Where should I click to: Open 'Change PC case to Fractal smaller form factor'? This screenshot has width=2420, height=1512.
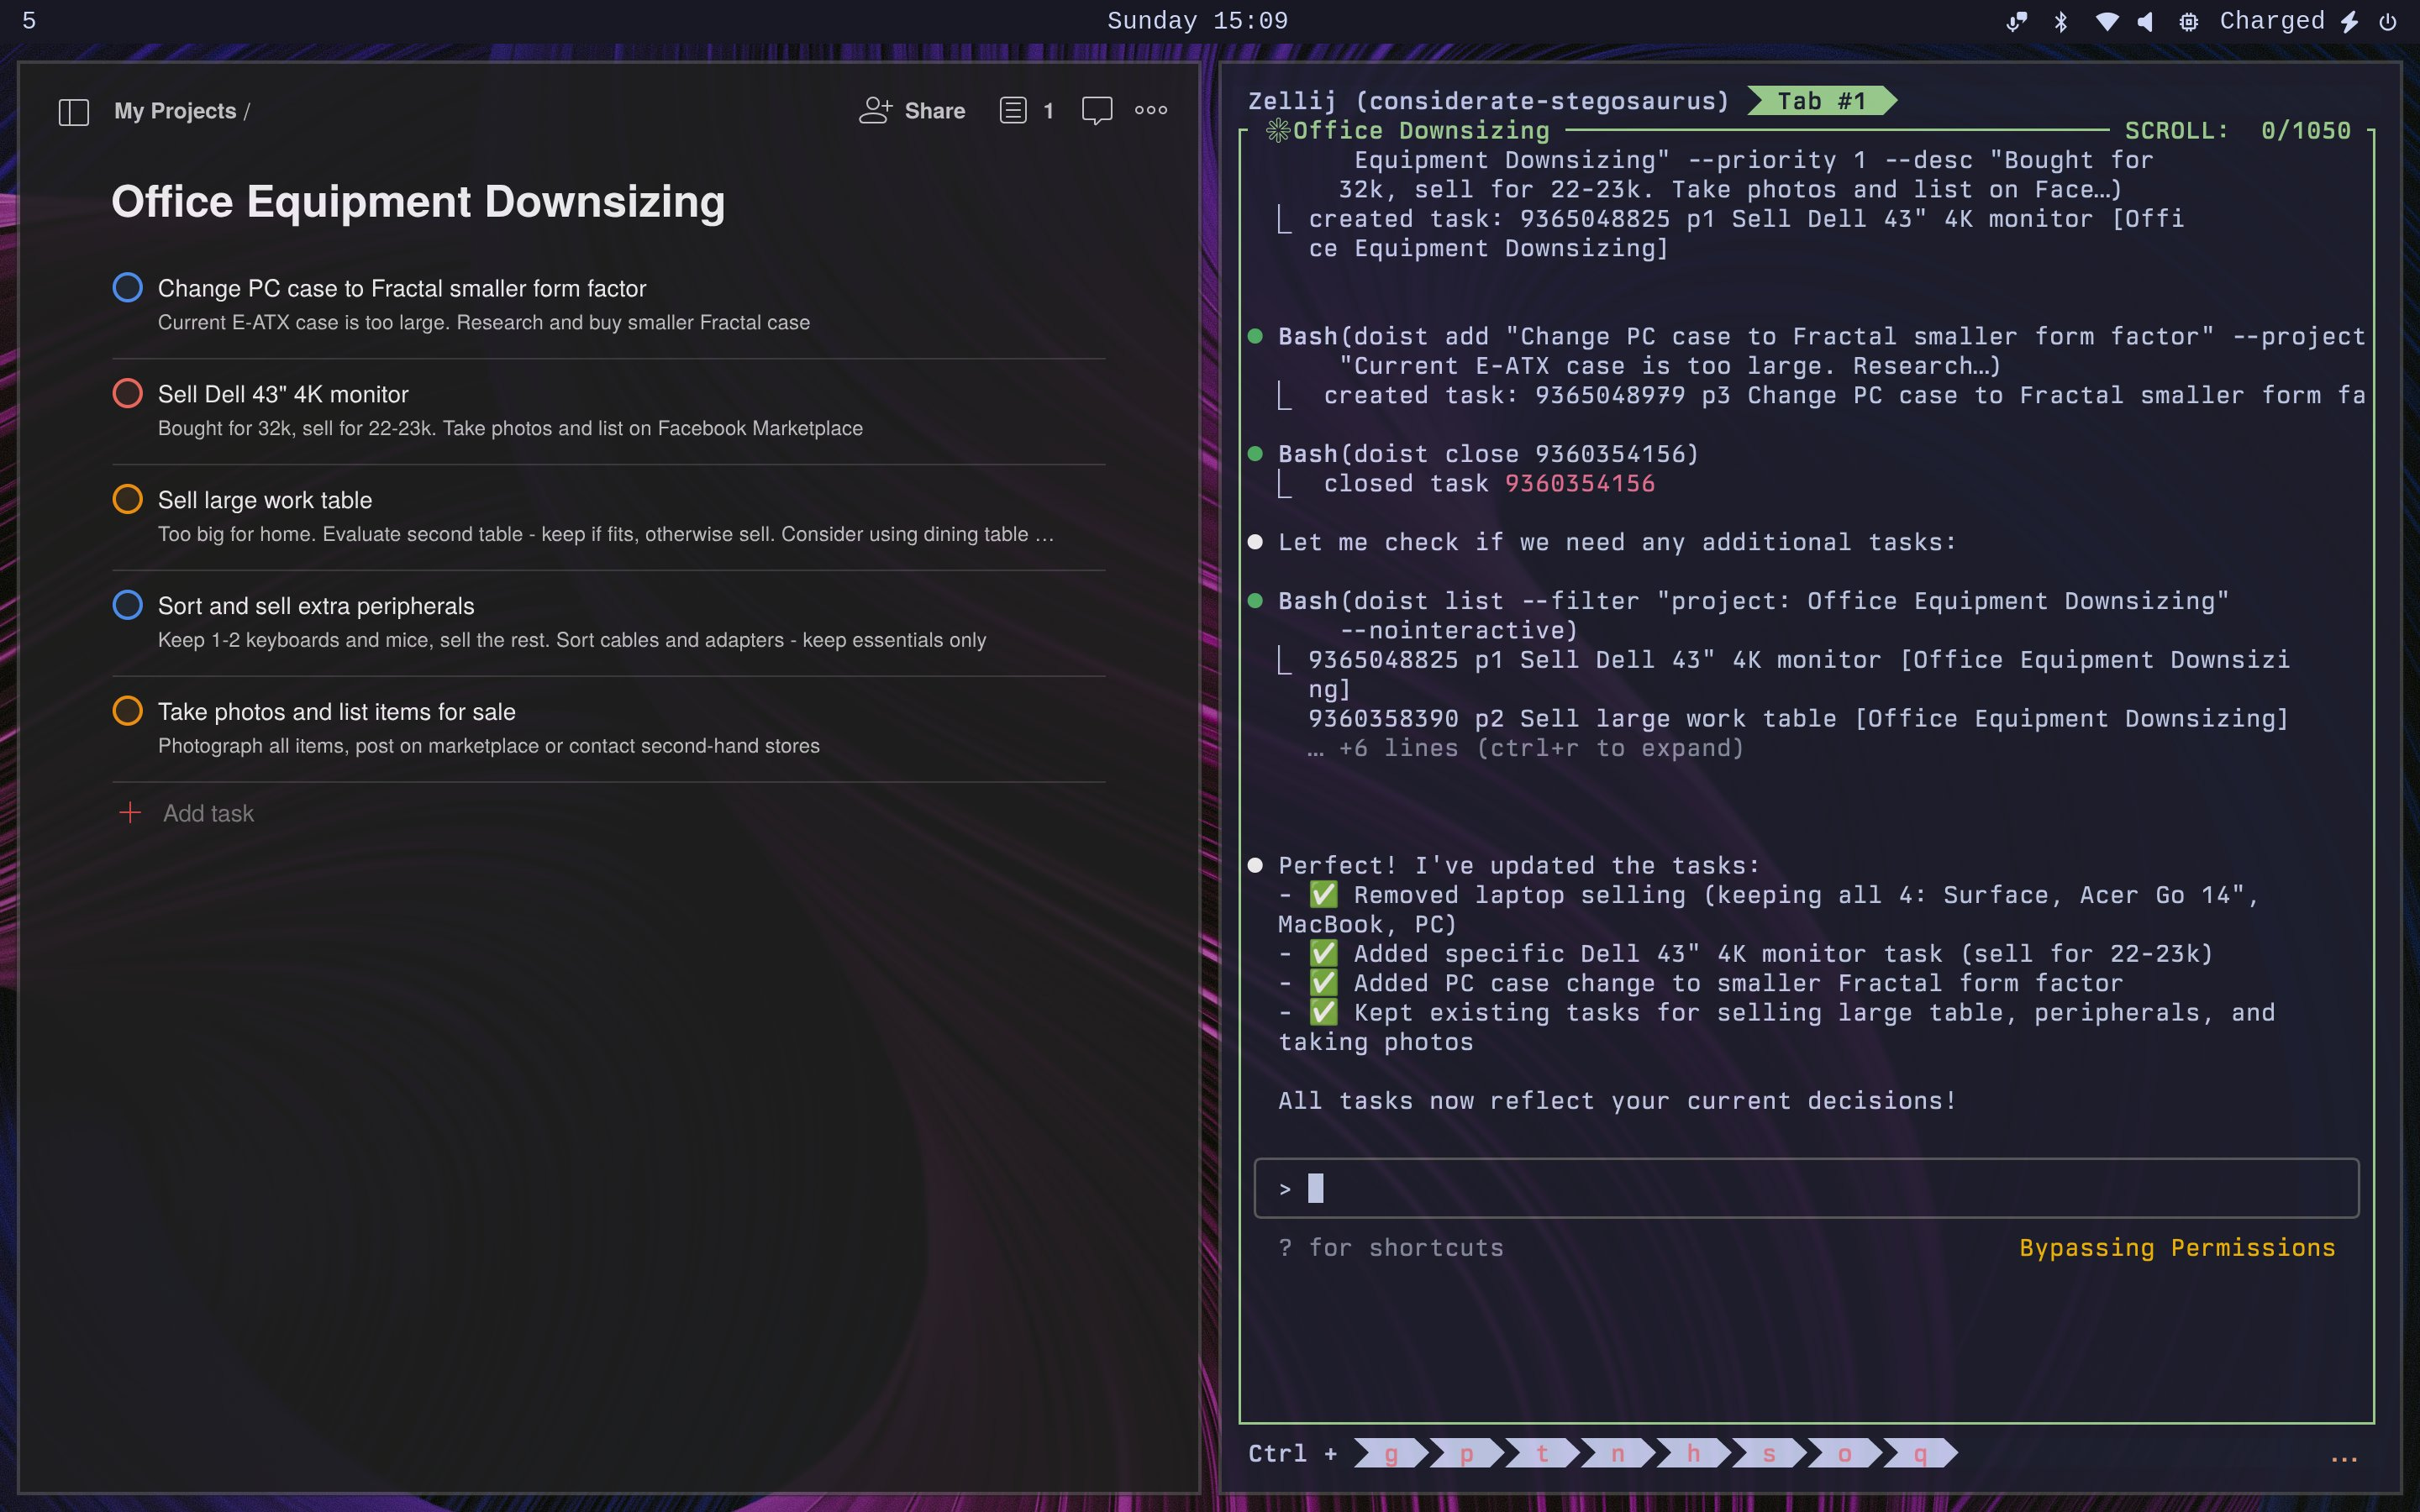(402, 288)
